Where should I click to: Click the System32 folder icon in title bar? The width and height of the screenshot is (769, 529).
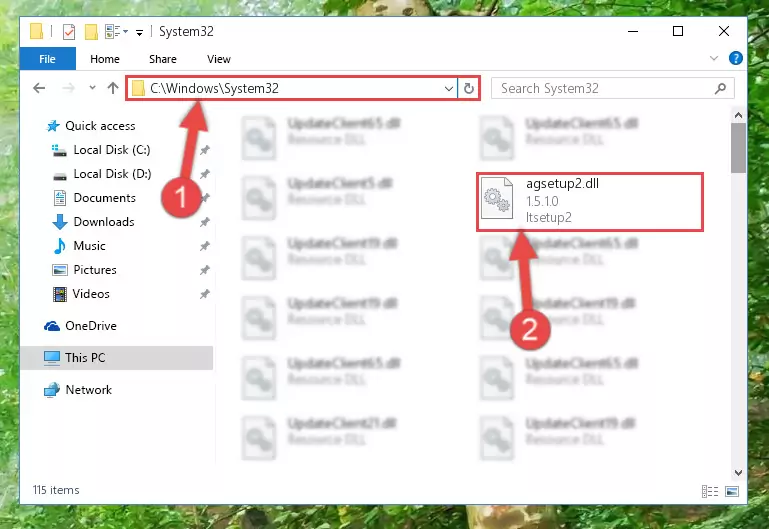pyautogui.click(x=37, y=31)
